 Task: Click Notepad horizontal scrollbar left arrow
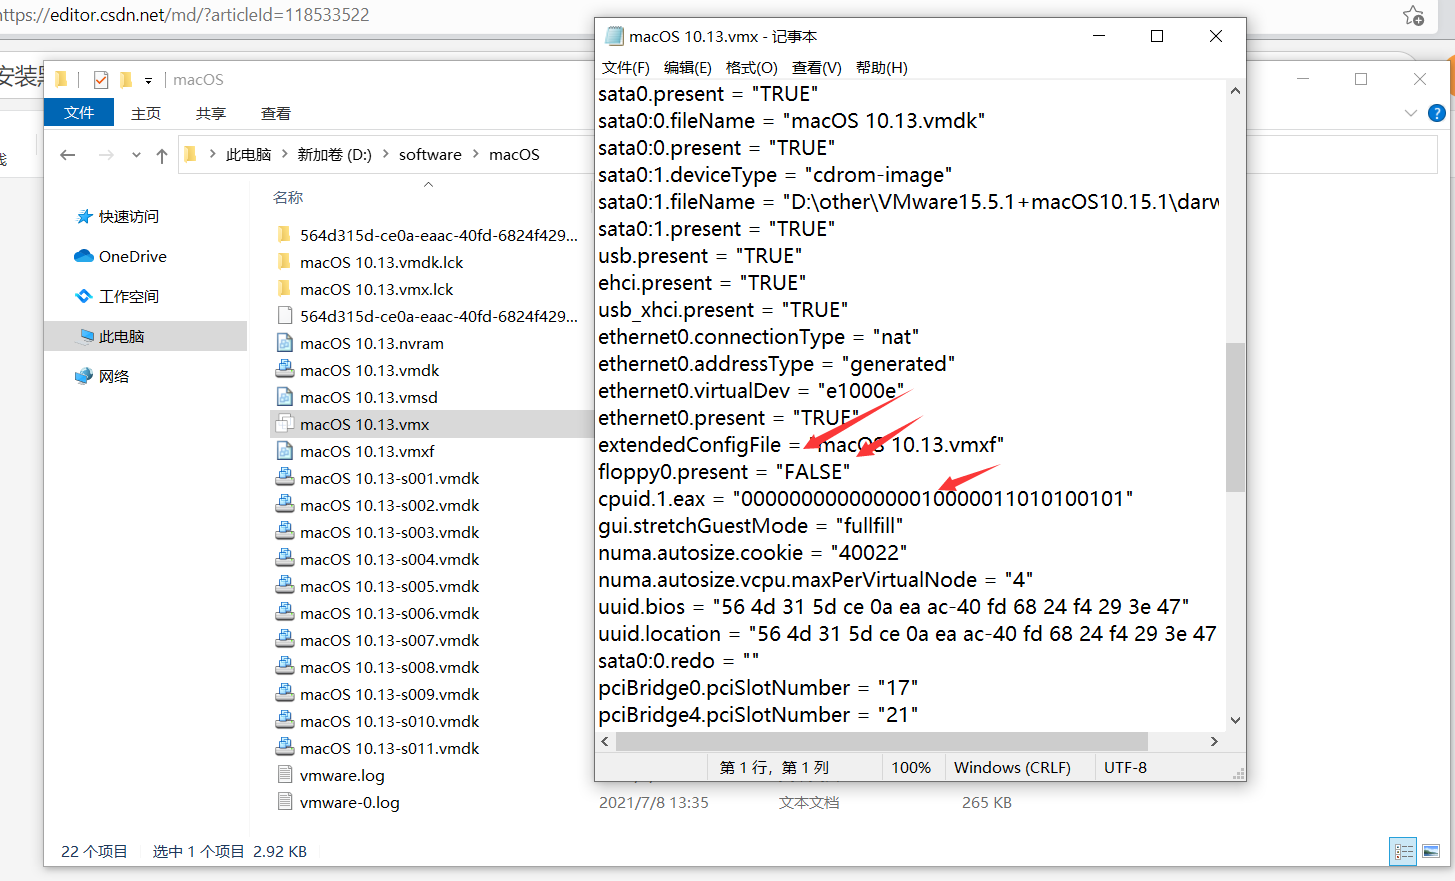605,742
